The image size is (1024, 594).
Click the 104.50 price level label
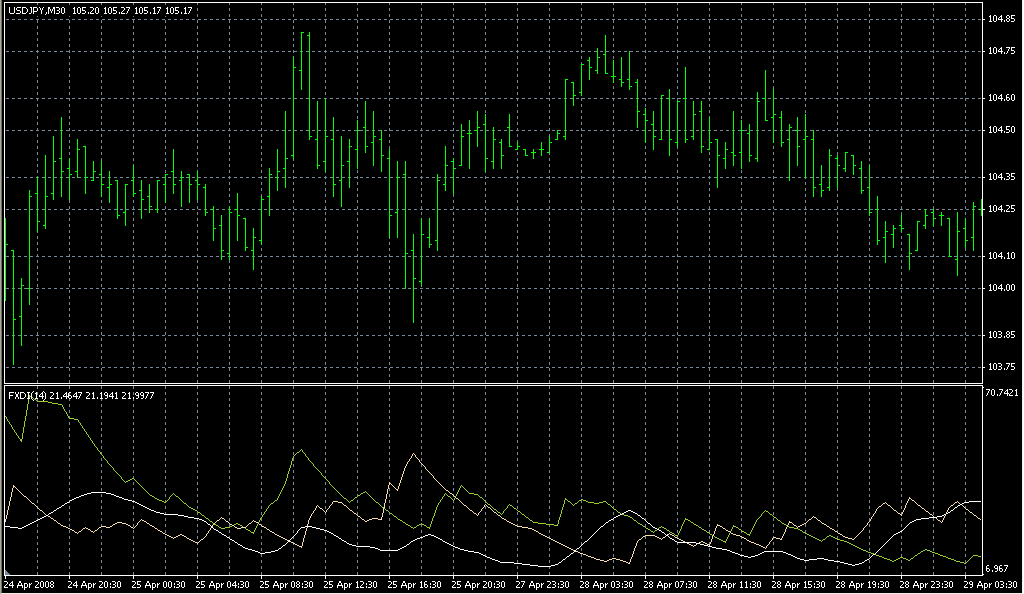tap(1002, 130)
